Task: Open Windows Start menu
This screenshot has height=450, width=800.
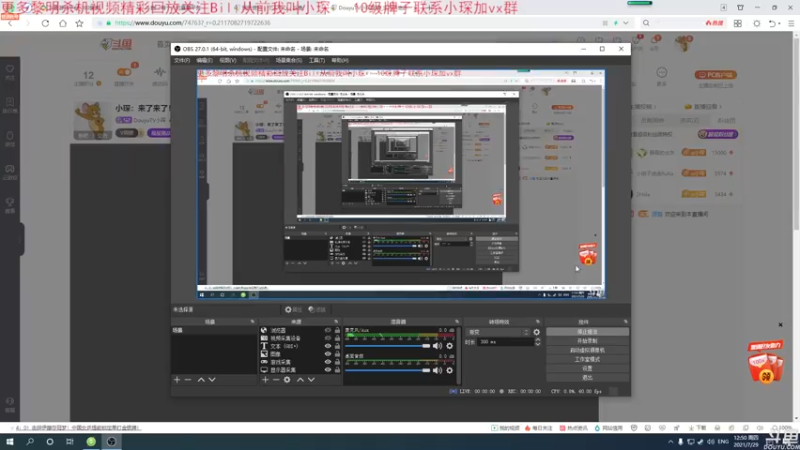Action: 10,441
